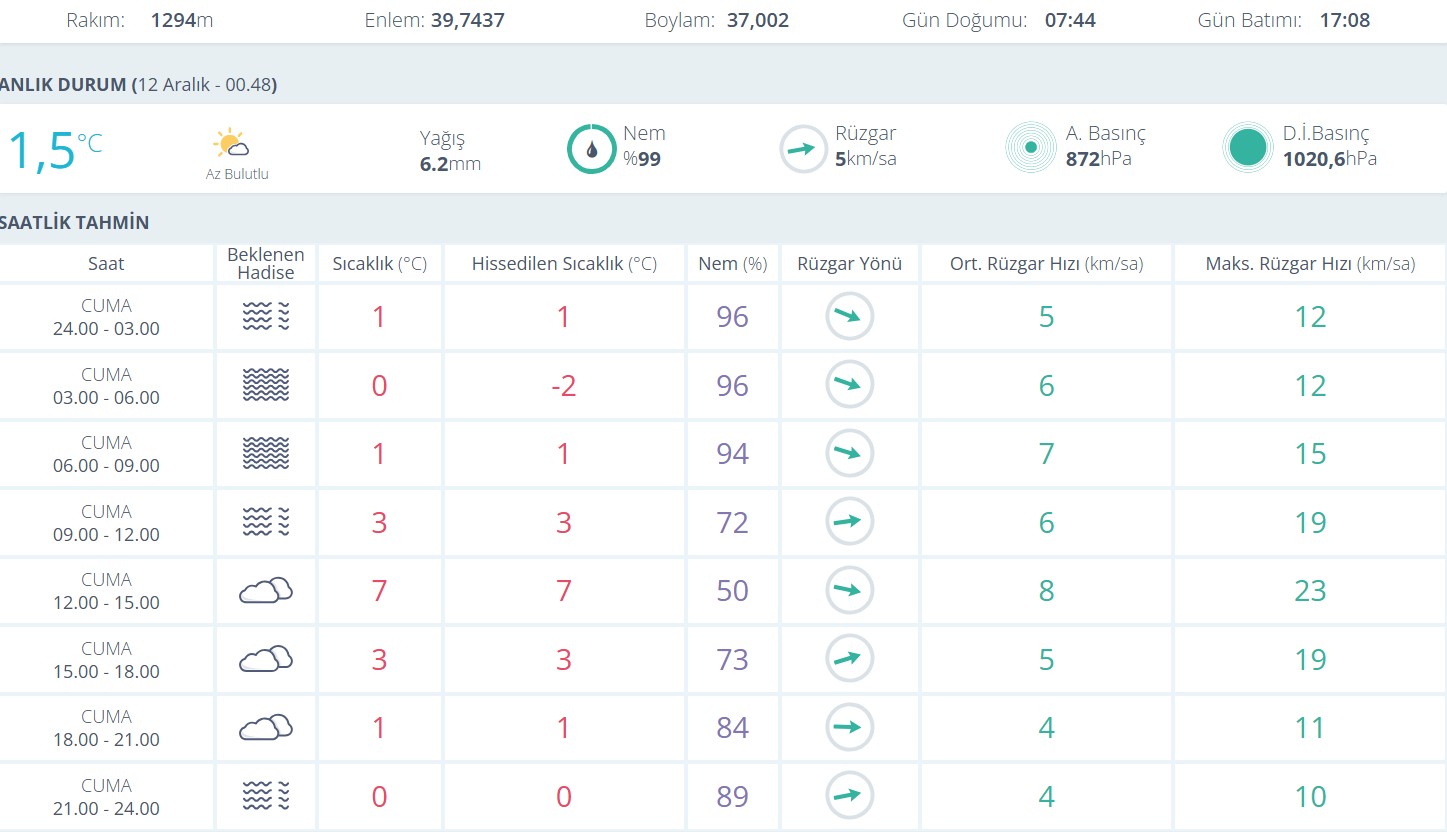Click the wind arrow for 18.00 - 21.00
The height and width of the screenshot is (832, 1447).
849,727
